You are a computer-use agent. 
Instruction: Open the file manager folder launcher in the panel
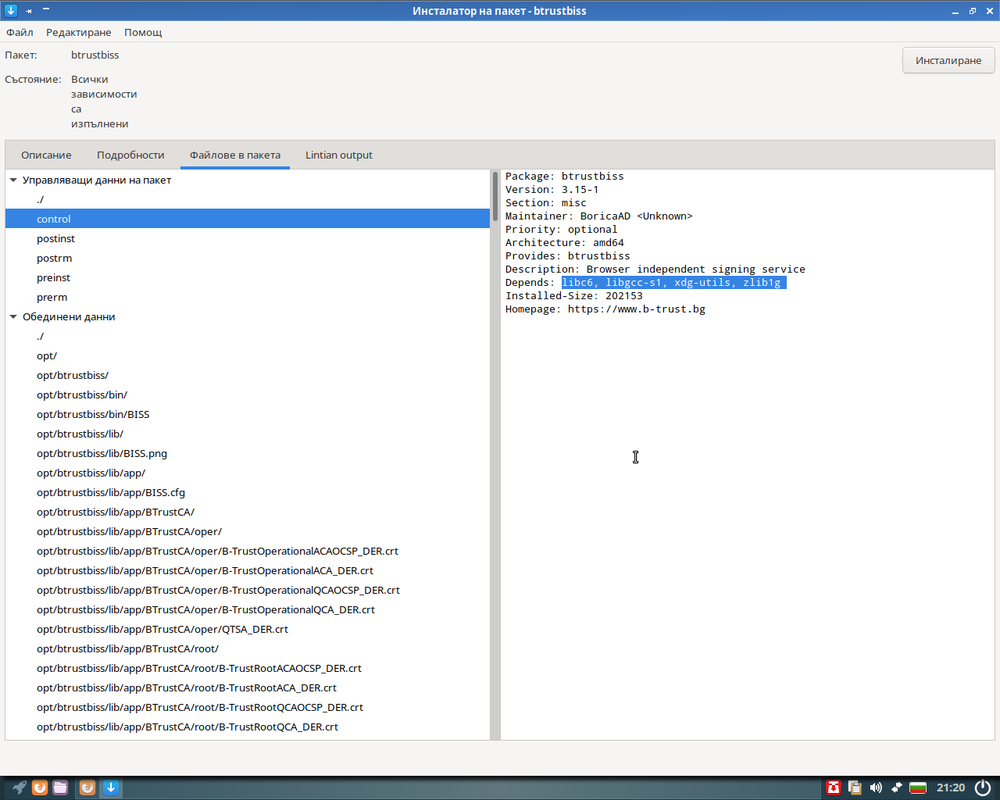[x=60, y=787]
